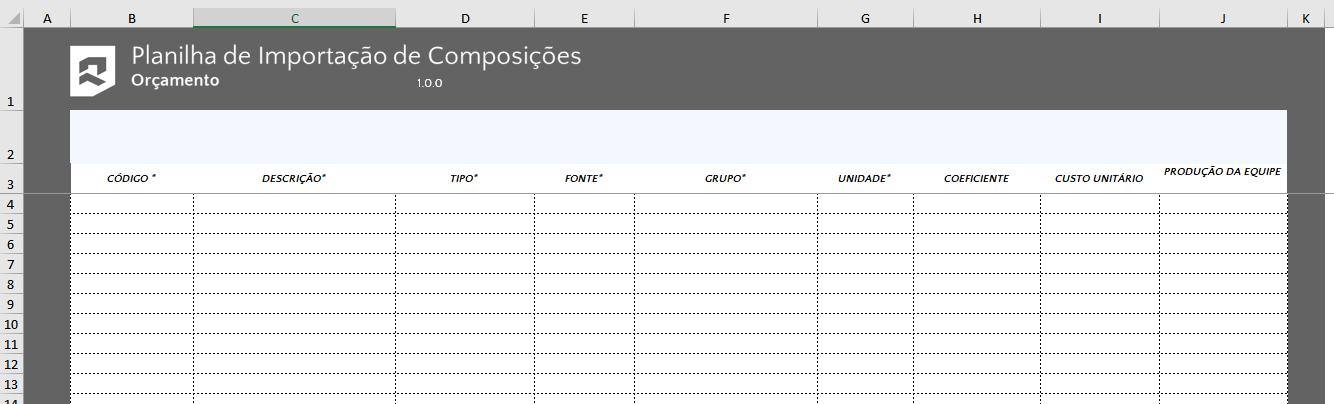
Task: Select row 4 header
Action: pyautogui.click(x=11, y=204)
